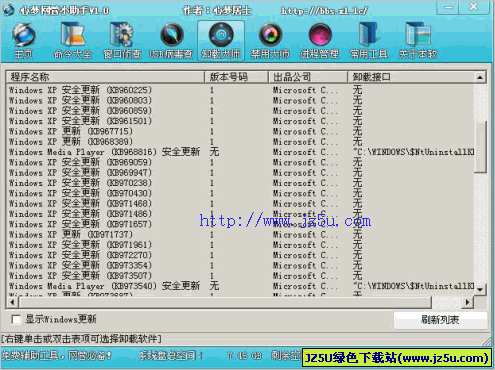Click the horizontal scrollbar thumb
Screen dimensions: 495x370
(x=225, y=302)
